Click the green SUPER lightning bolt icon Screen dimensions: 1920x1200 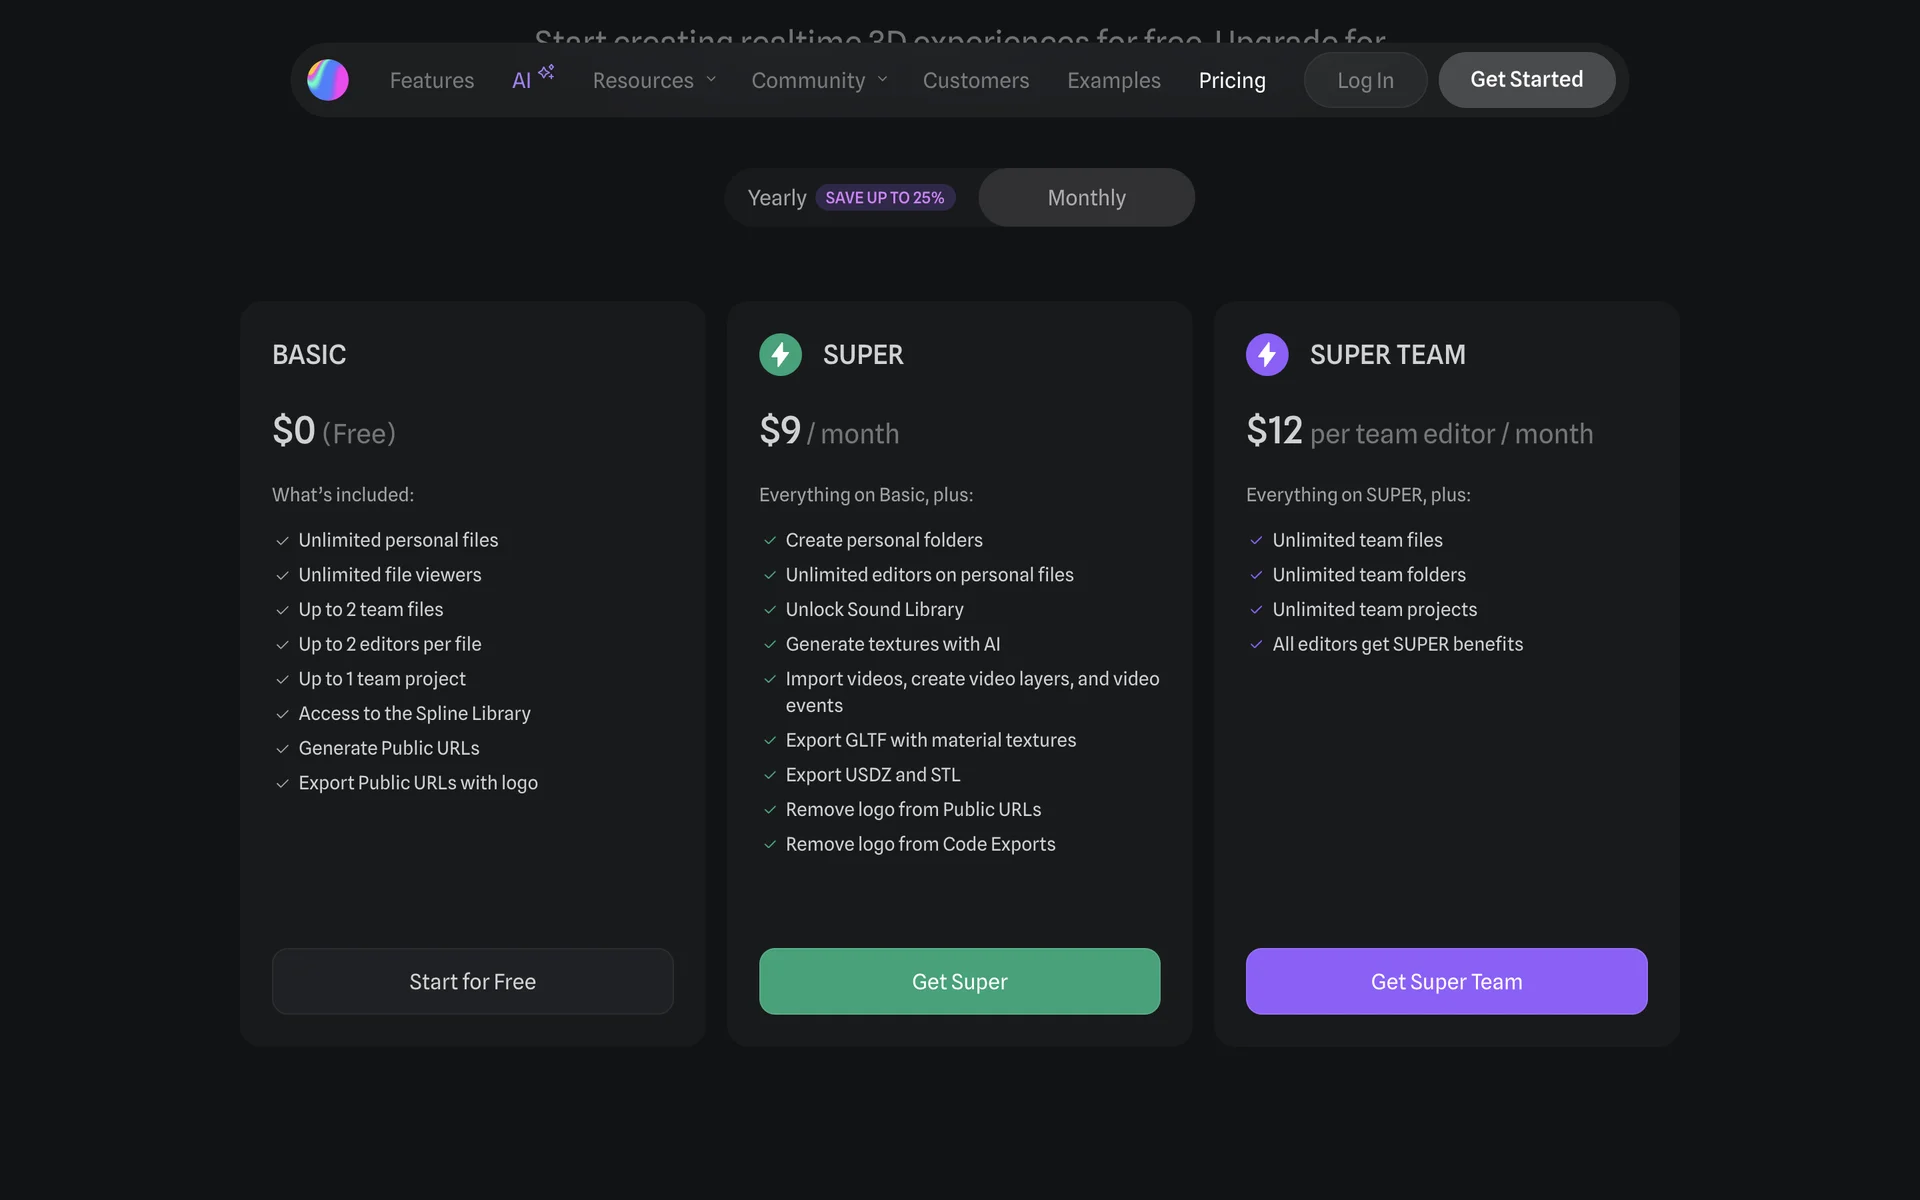tap(780, 355)
